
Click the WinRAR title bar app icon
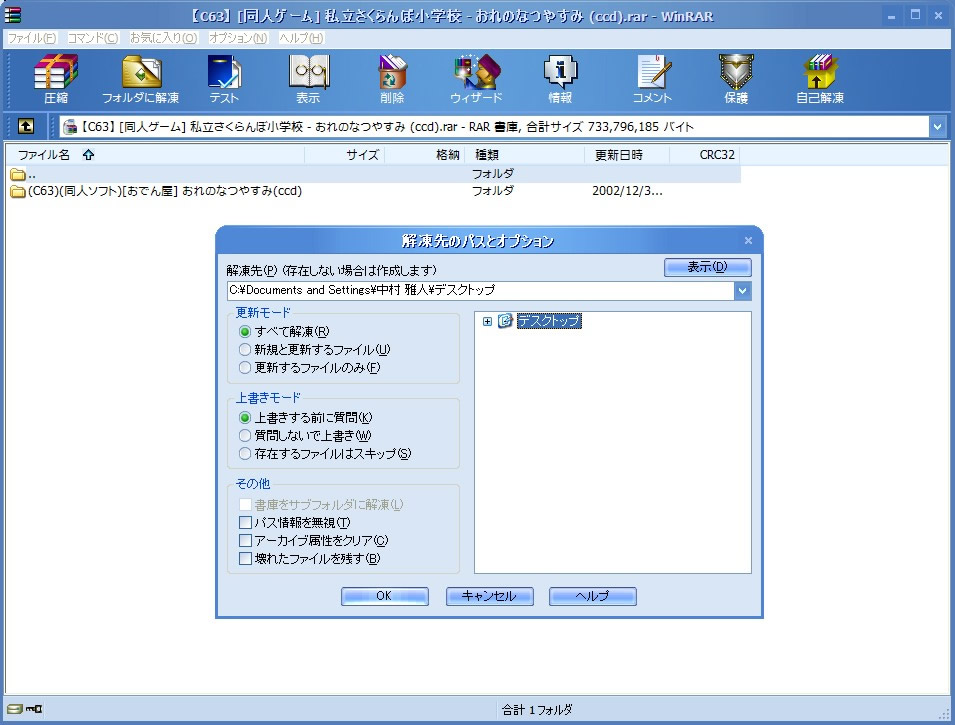12,15
